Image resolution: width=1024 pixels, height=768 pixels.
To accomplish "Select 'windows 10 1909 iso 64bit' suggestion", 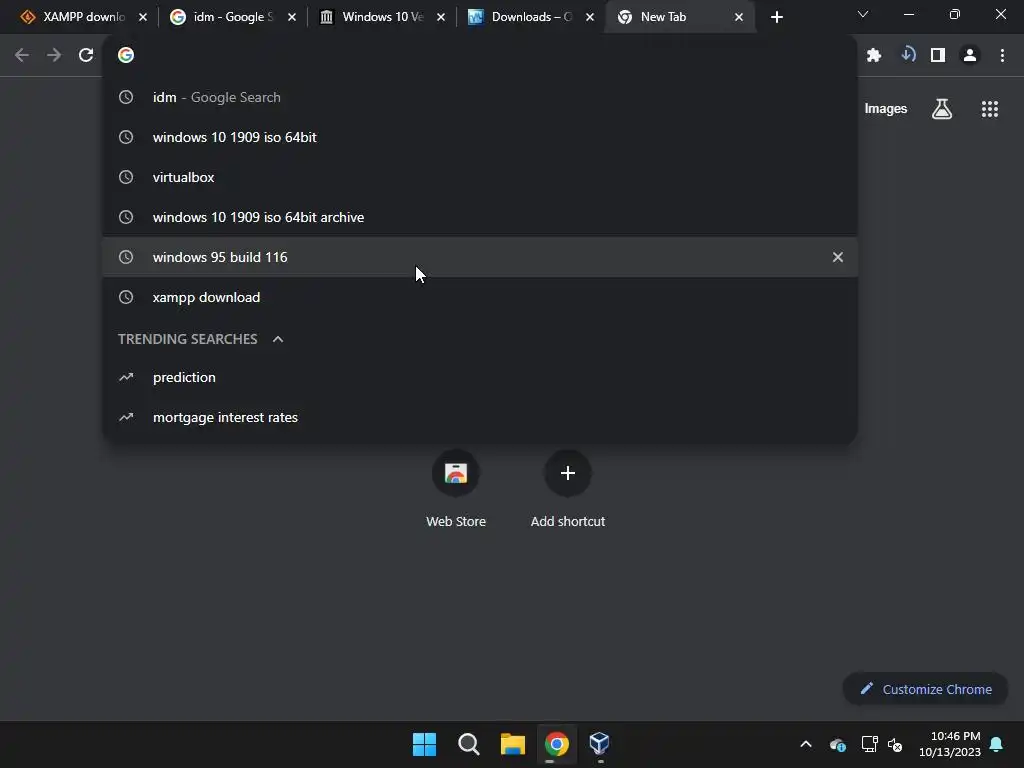I will pyautogui.click(x=480, y=137).
